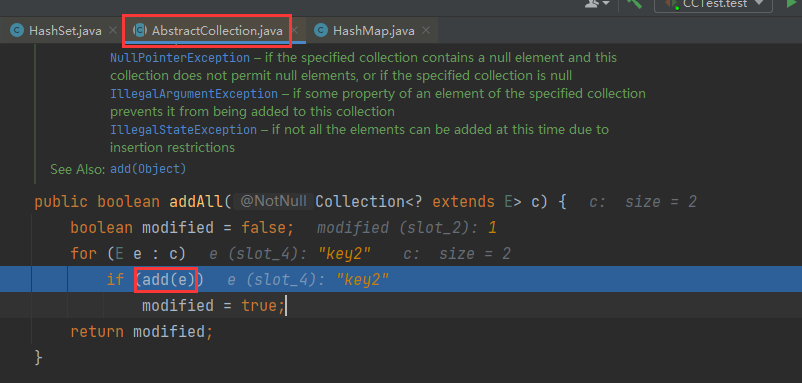Click the 'modified = true;' statement
Screen dimensions: 802x383
[213, 306]
